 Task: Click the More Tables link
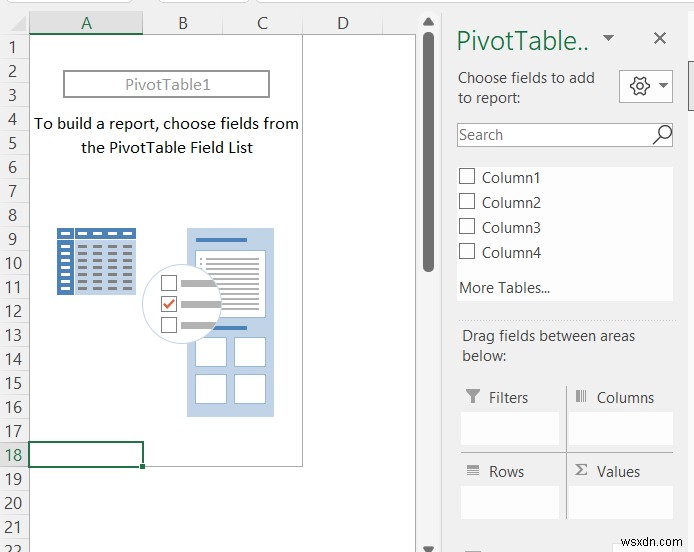point(504,288)
